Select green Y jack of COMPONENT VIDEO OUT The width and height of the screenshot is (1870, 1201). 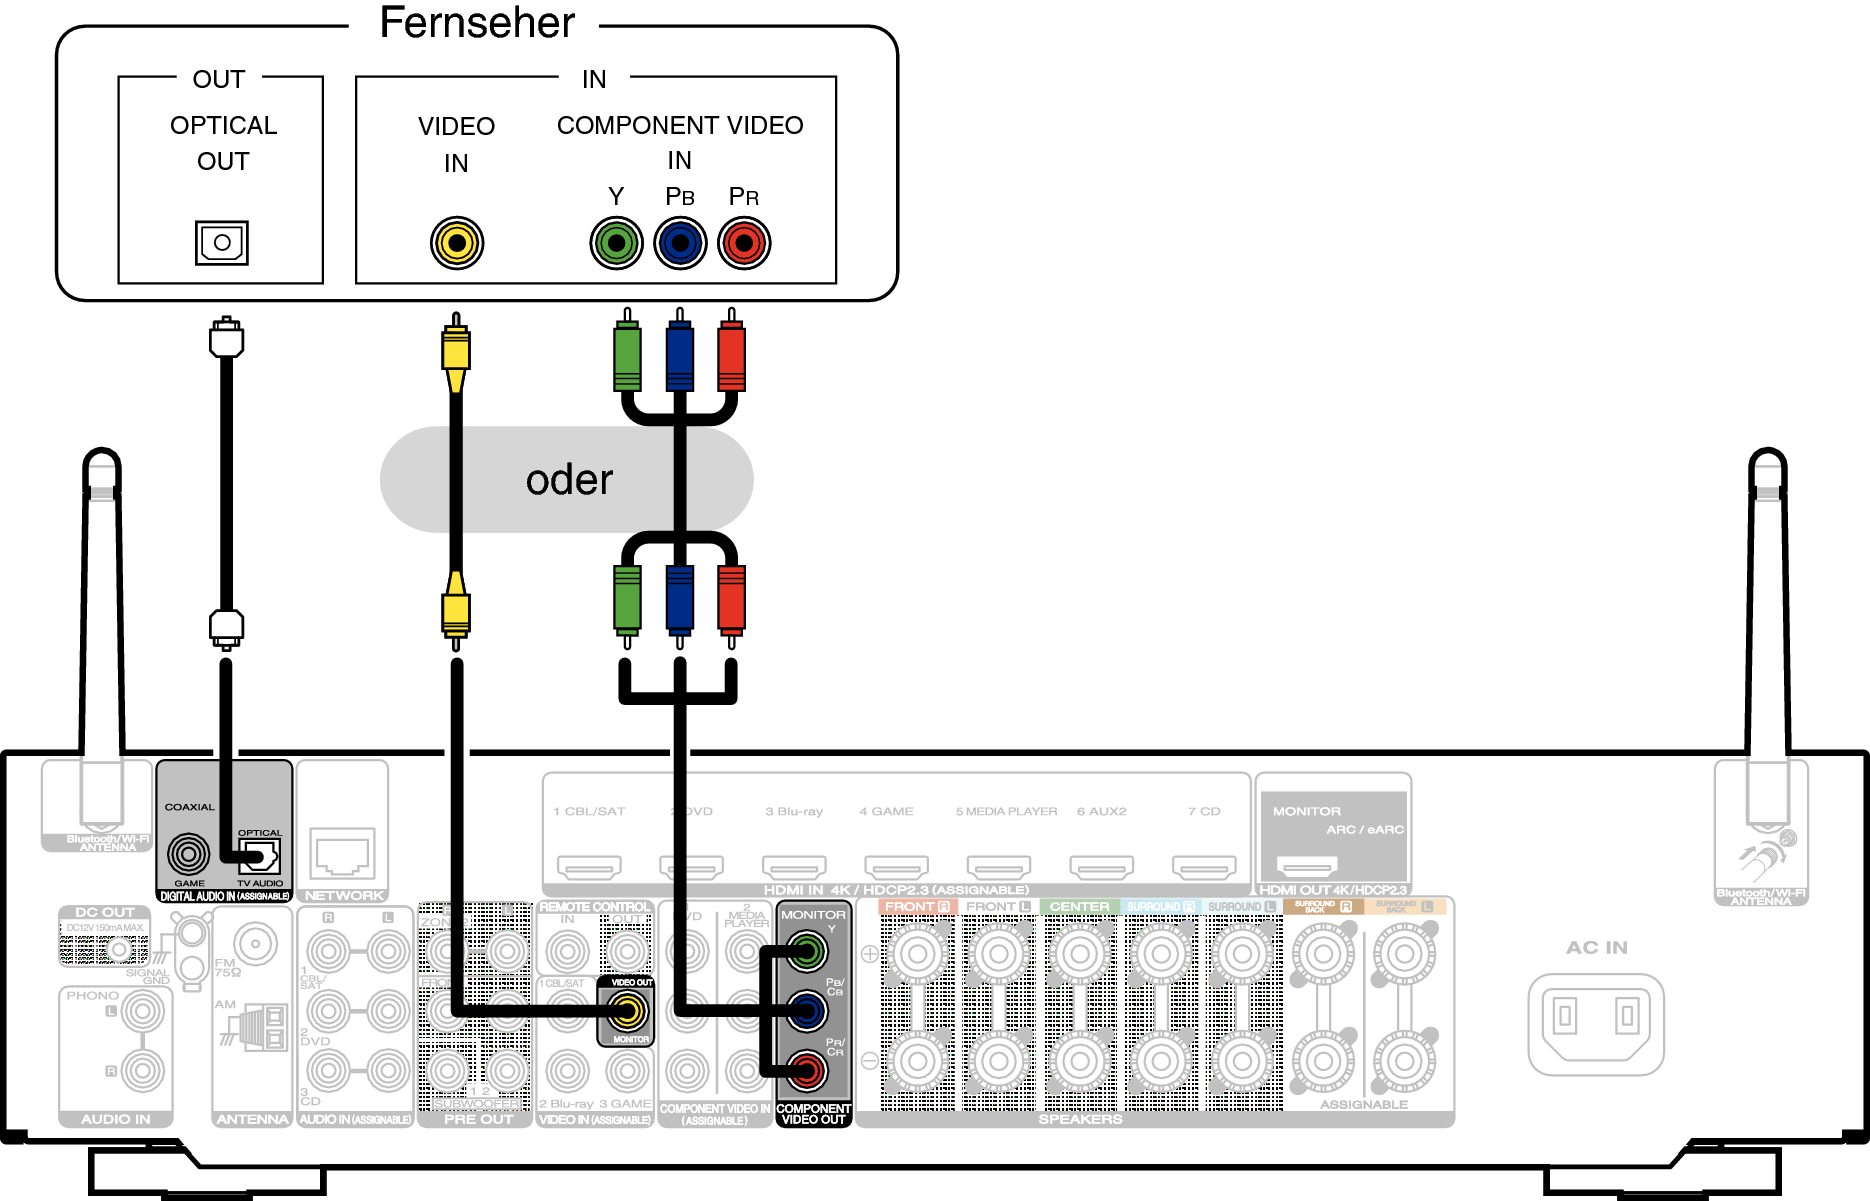pos(807,950)
